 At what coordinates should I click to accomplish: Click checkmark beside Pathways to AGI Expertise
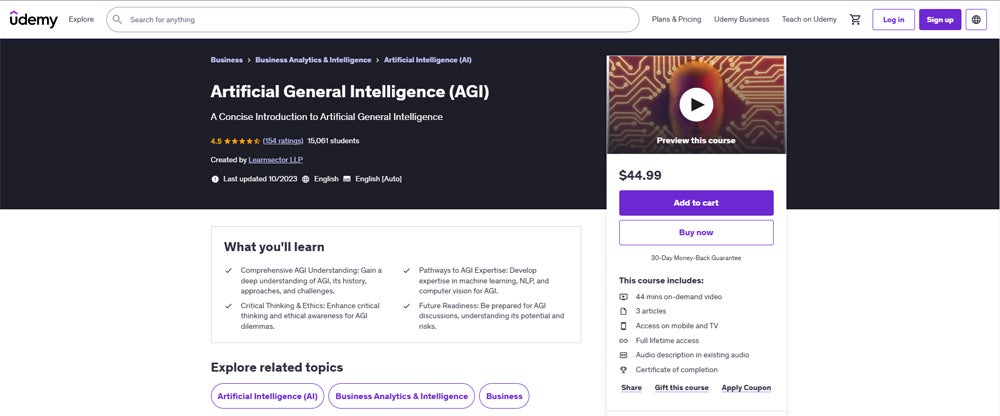click(x=406, y=271)
